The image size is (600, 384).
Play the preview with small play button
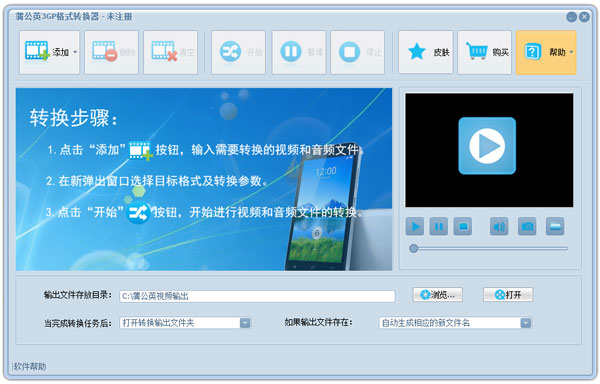[415, 226]
